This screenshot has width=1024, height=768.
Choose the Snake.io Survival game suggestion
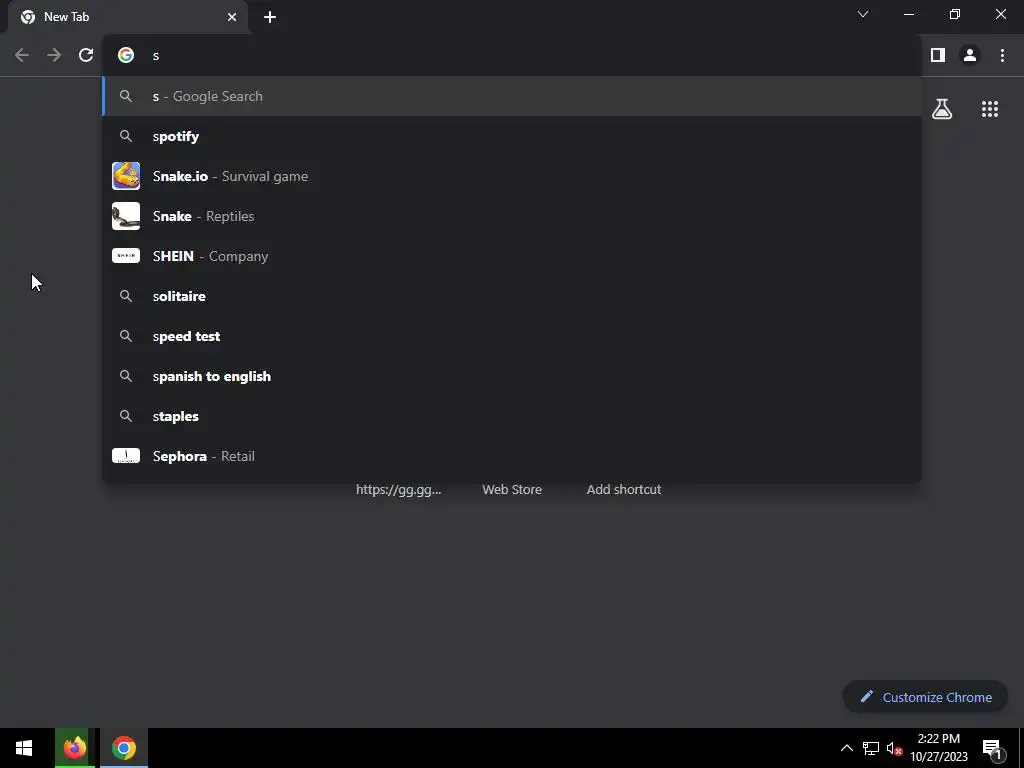click(513, 176)
